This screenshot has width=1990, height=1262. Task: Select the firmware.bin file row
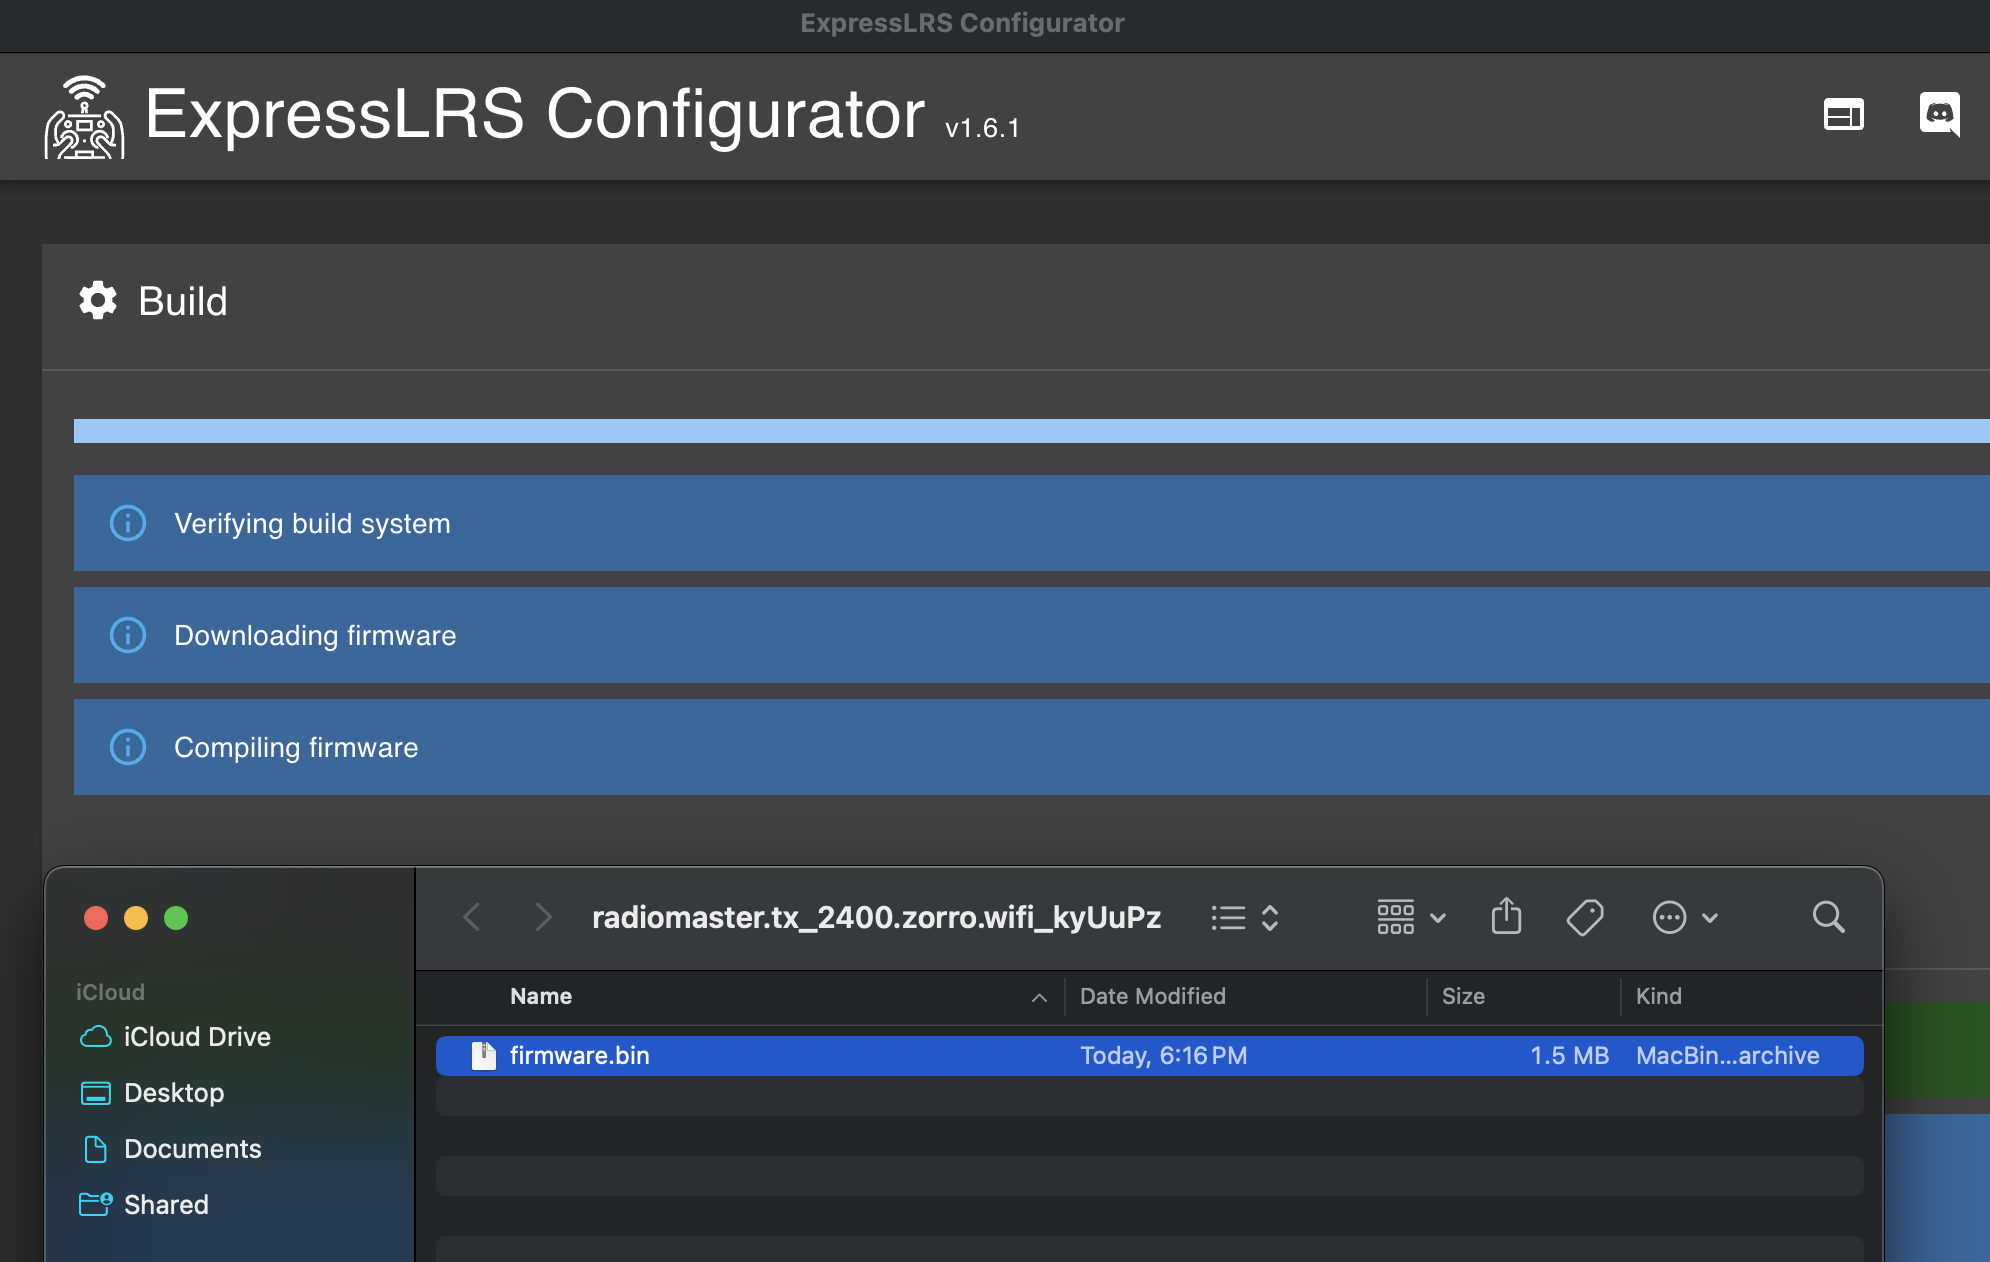pos(1149,1056)
